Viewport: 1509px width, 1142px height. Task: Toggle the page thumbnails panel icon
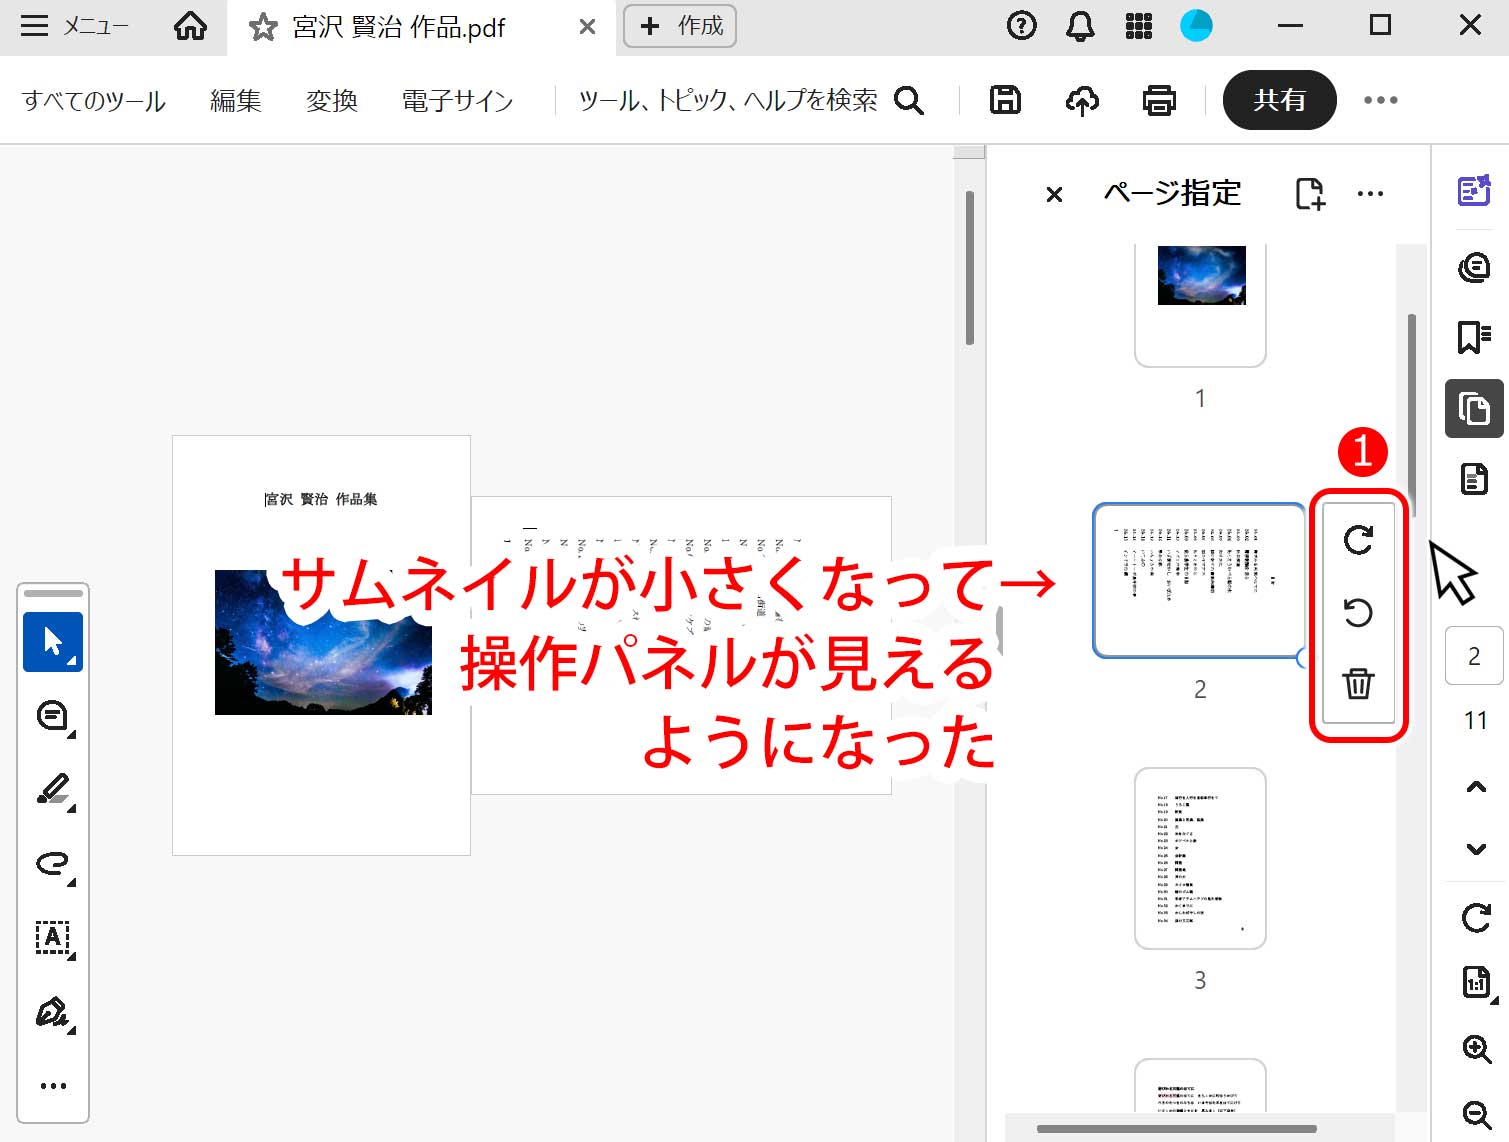coord(1474,409)
